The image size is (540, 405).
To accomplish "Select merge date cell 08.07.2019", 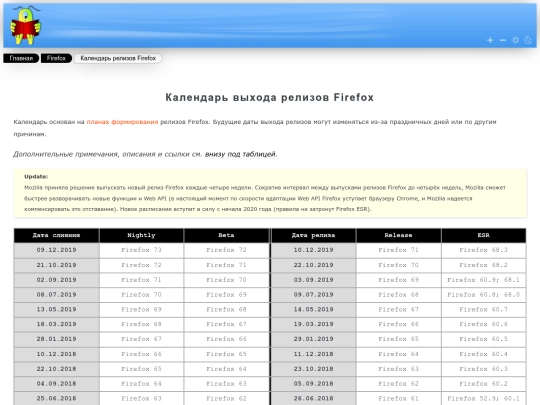I will pyautogui.click(x=56, y=295).
